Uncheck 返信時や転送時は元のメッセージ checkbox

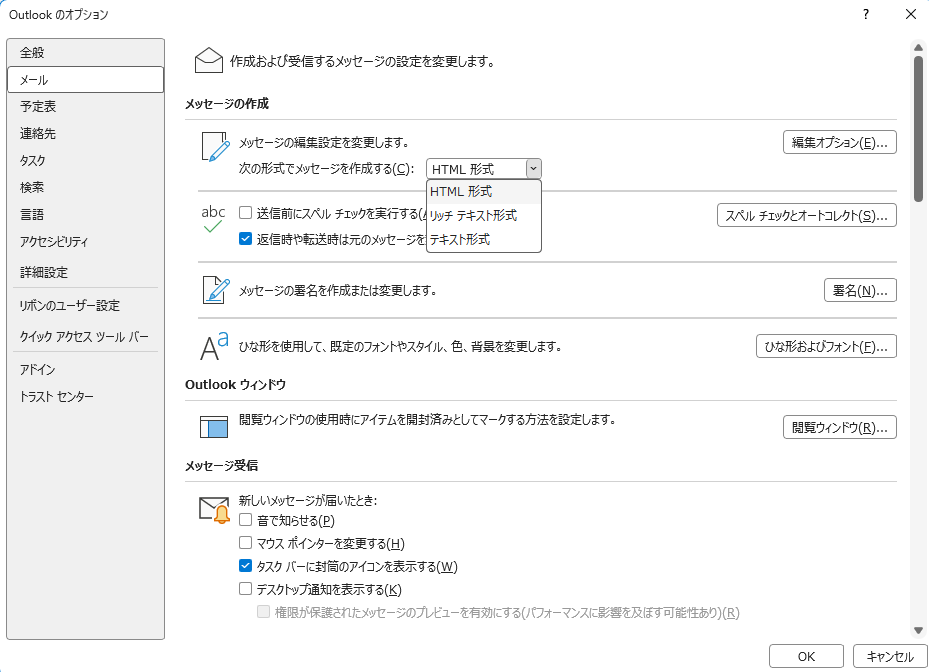coord(245,238)
